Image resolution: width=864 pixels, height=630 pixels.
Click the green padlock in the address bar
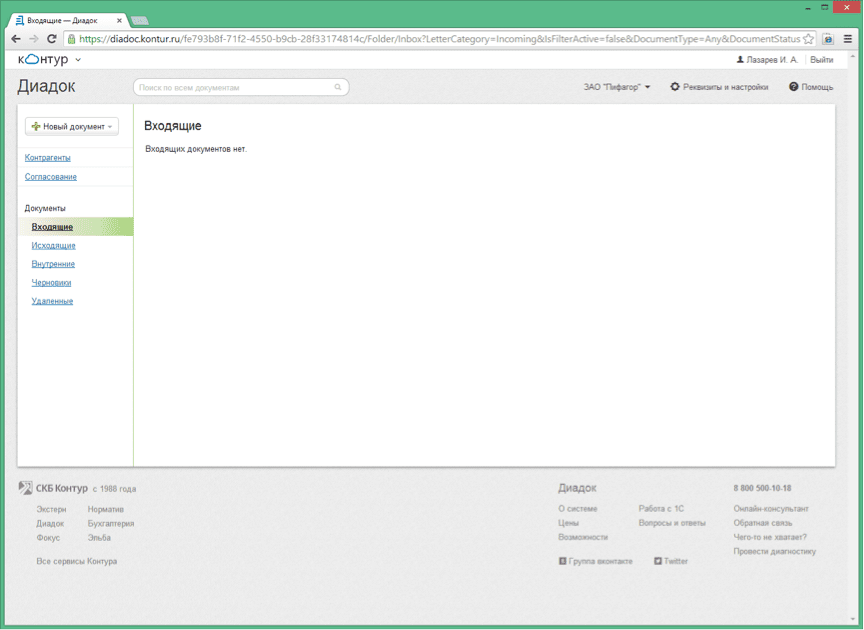point(71,39)
